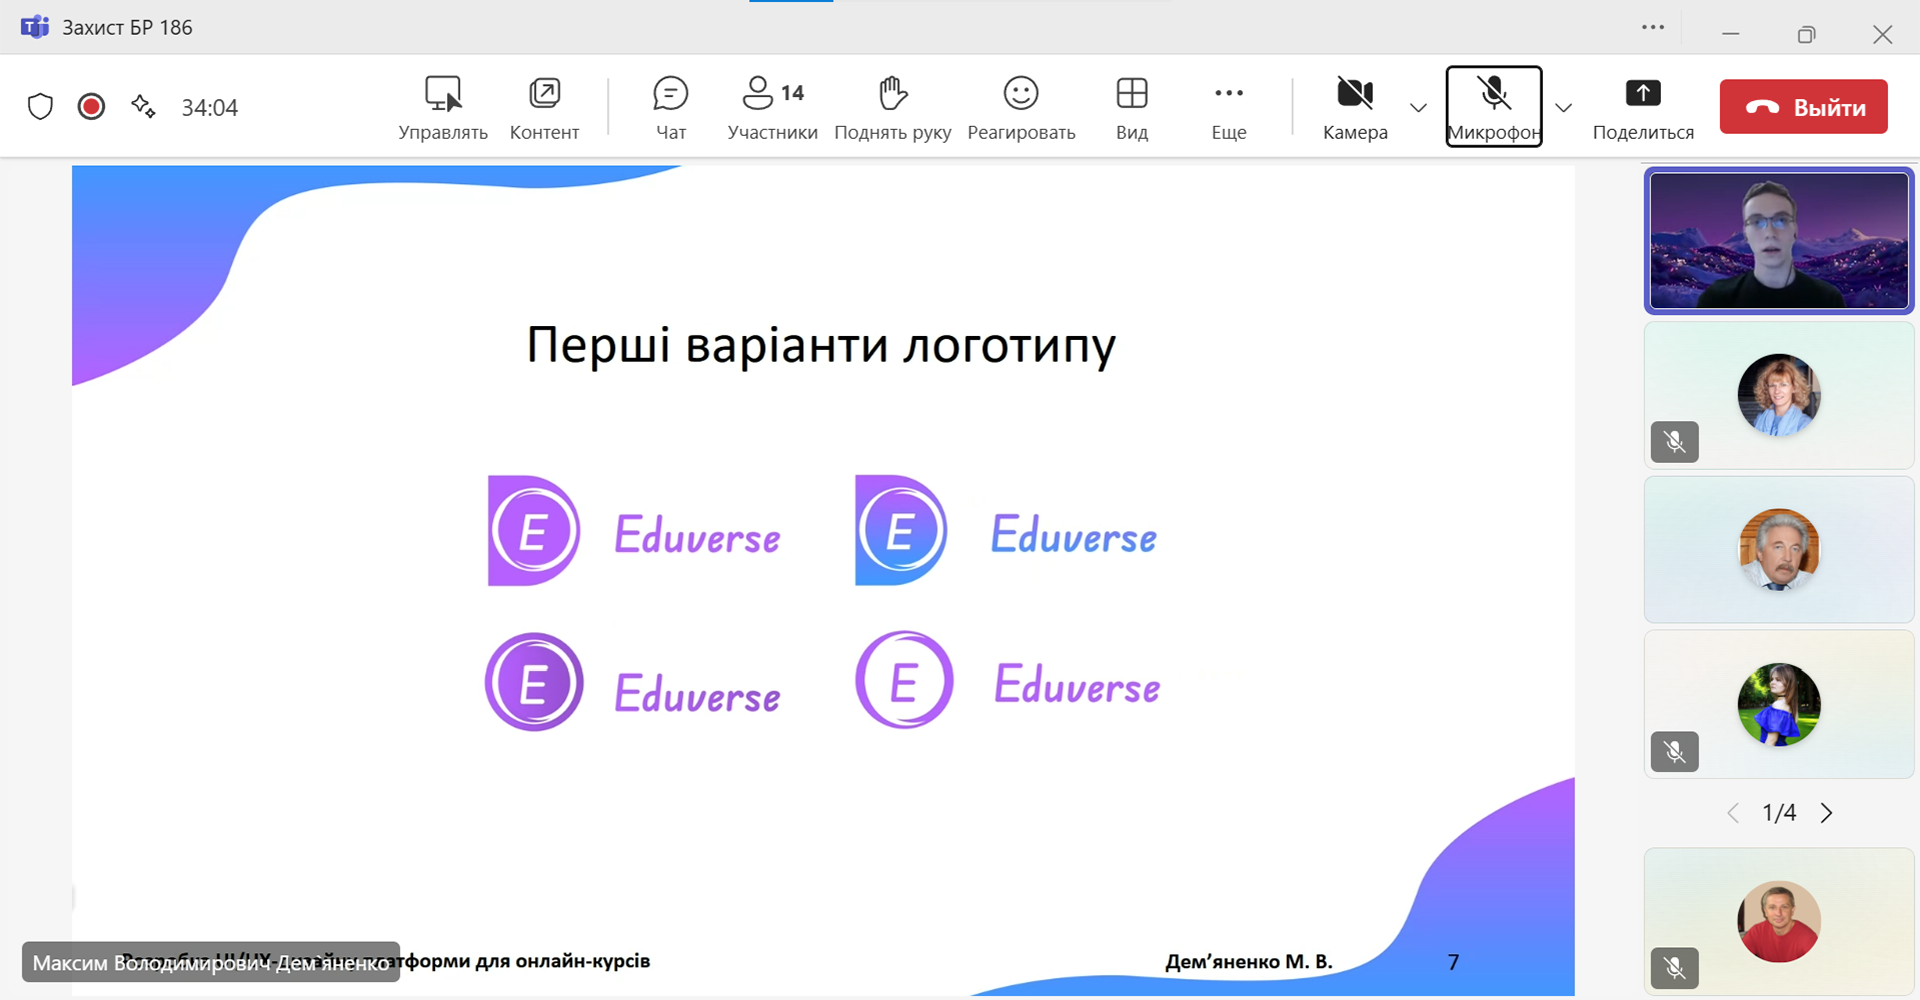1920x1000 pixels.
Task: Open the View layout options
Action: pyautogui.click(x=1131, y=106)
